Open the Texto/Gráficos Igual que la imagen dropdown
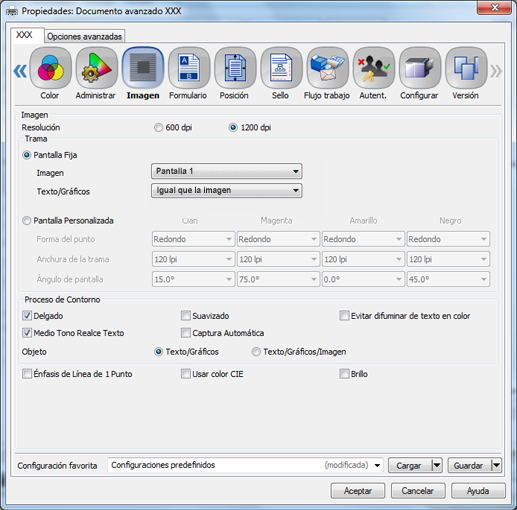Screen dimensions: 517x510 click(x=227, y=190)
